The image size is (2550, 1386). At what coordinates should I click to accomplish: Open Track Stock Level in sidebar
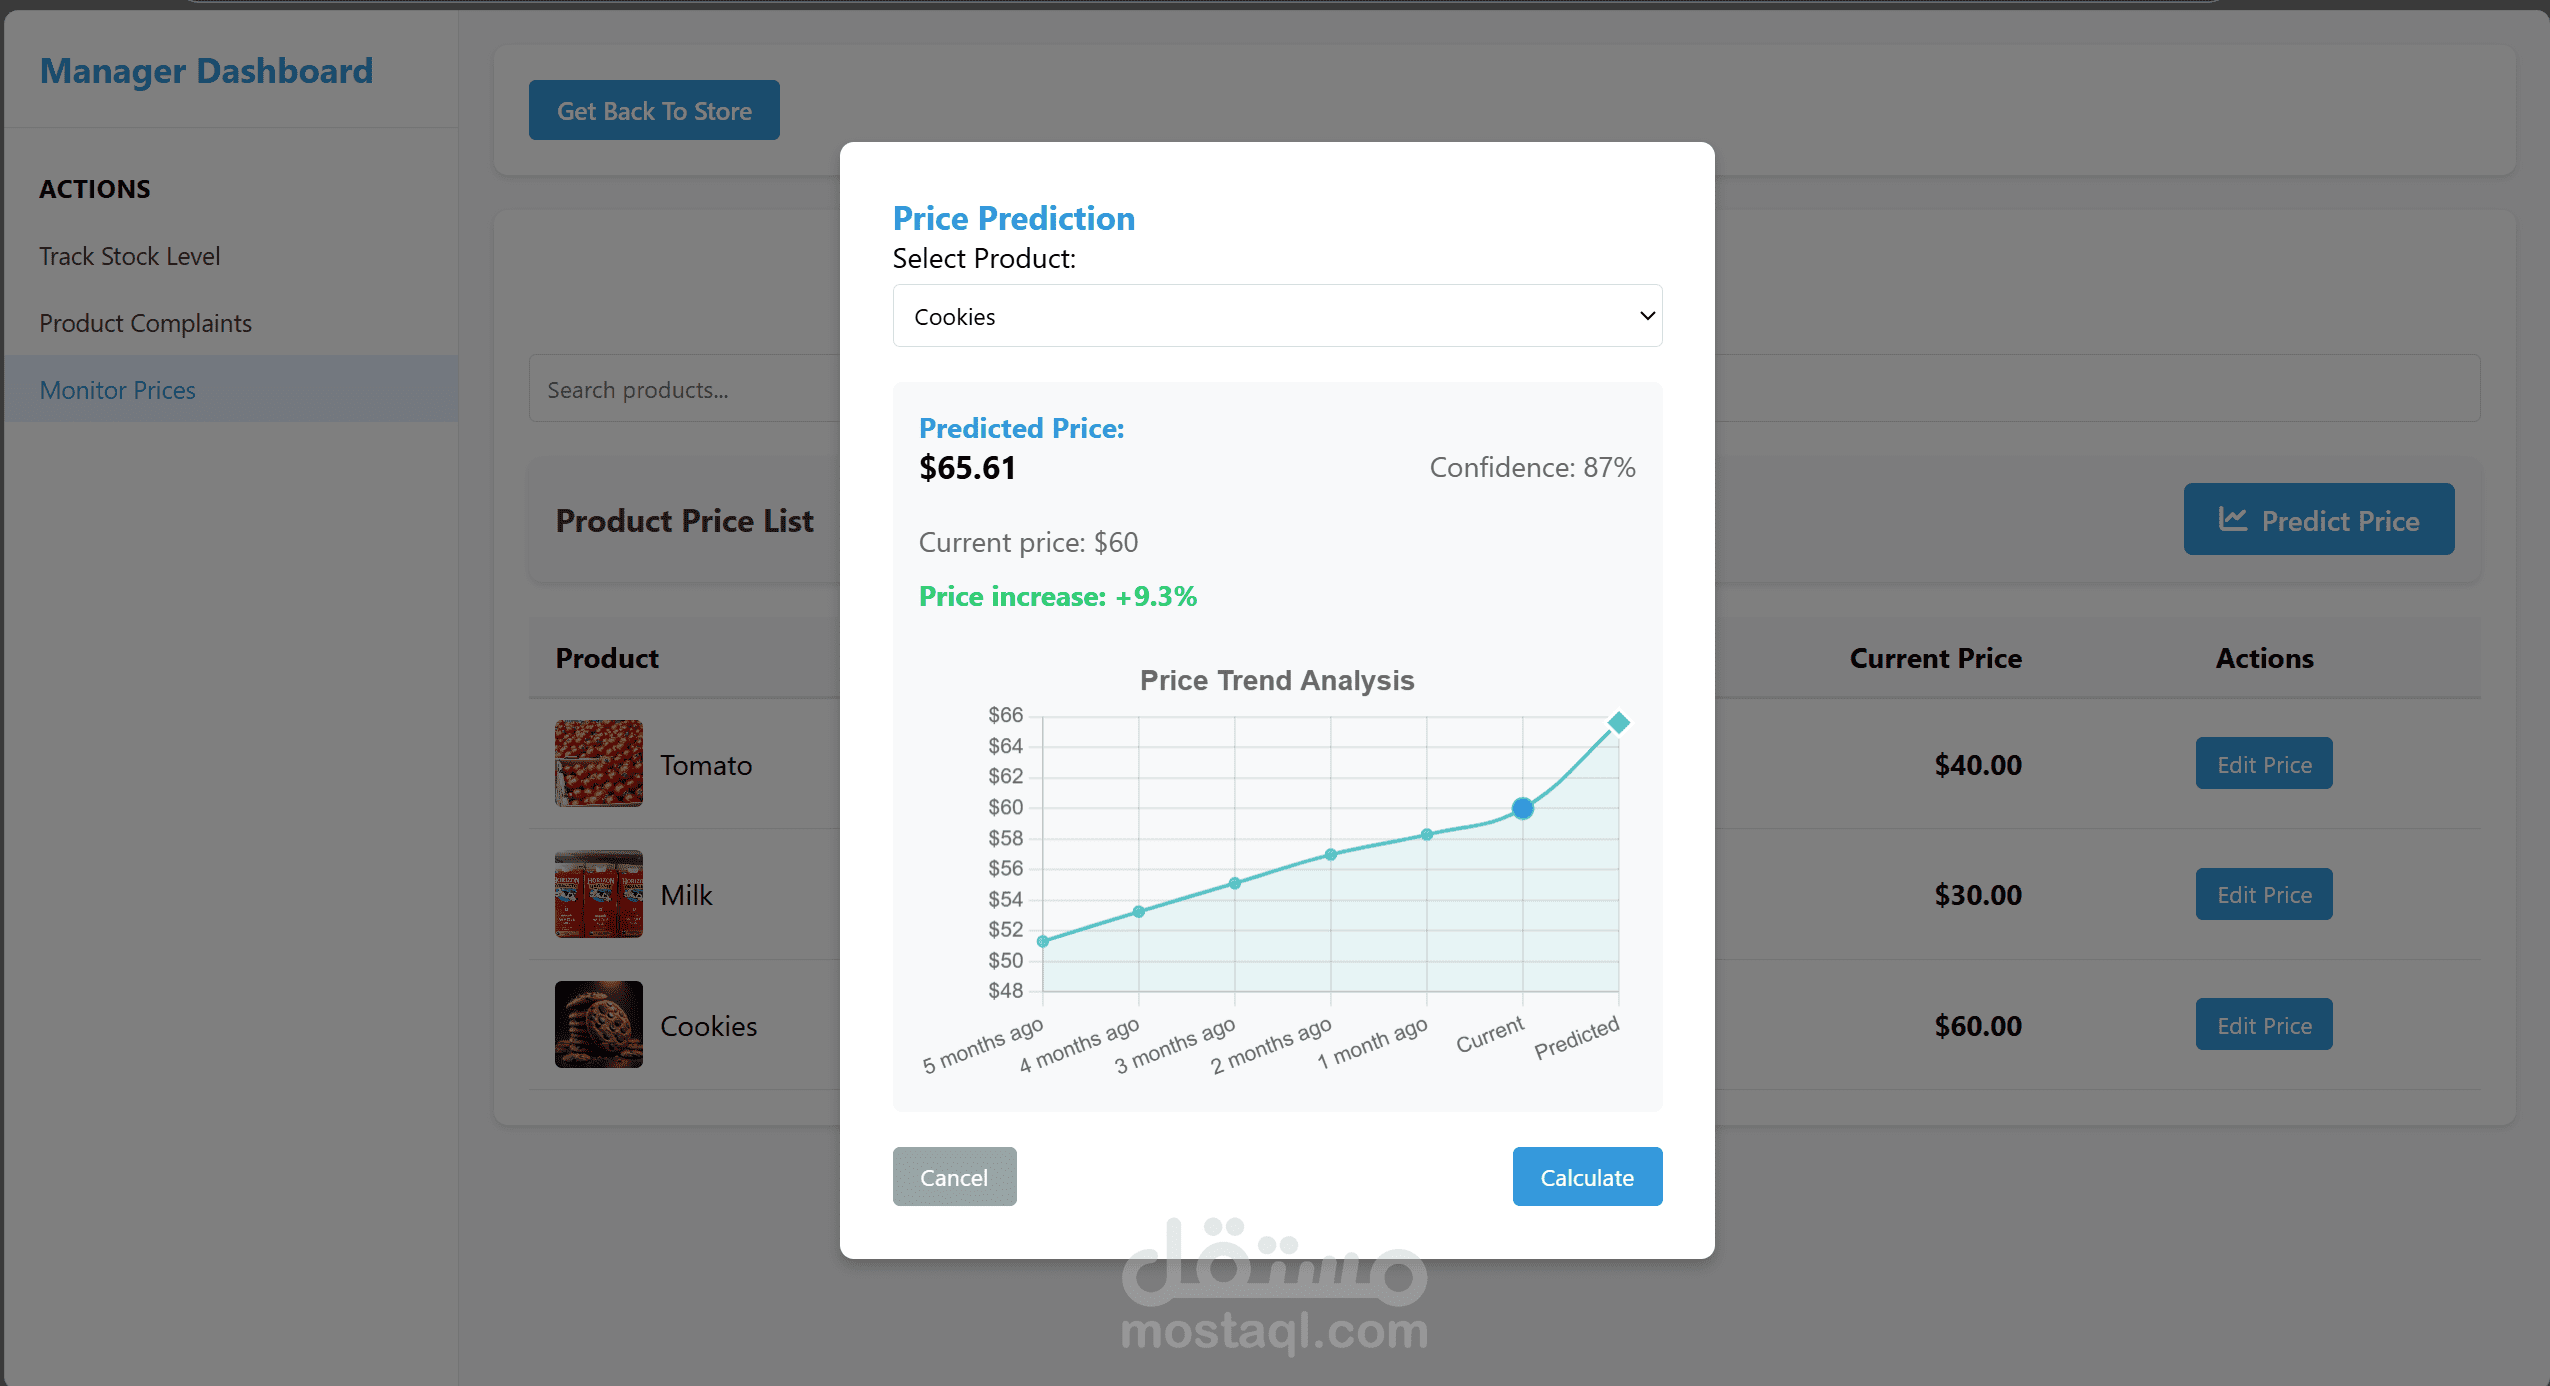130,256
